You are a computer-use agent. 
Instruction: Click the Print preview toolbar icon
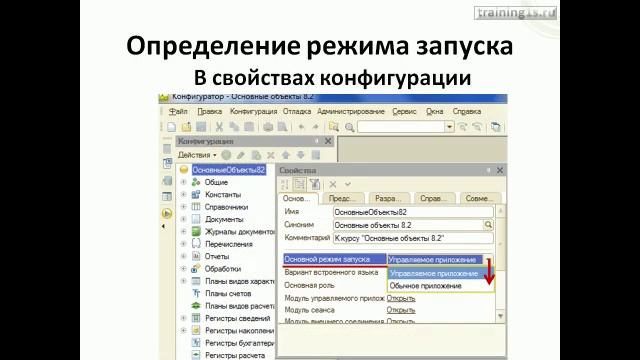coord(282,127)
